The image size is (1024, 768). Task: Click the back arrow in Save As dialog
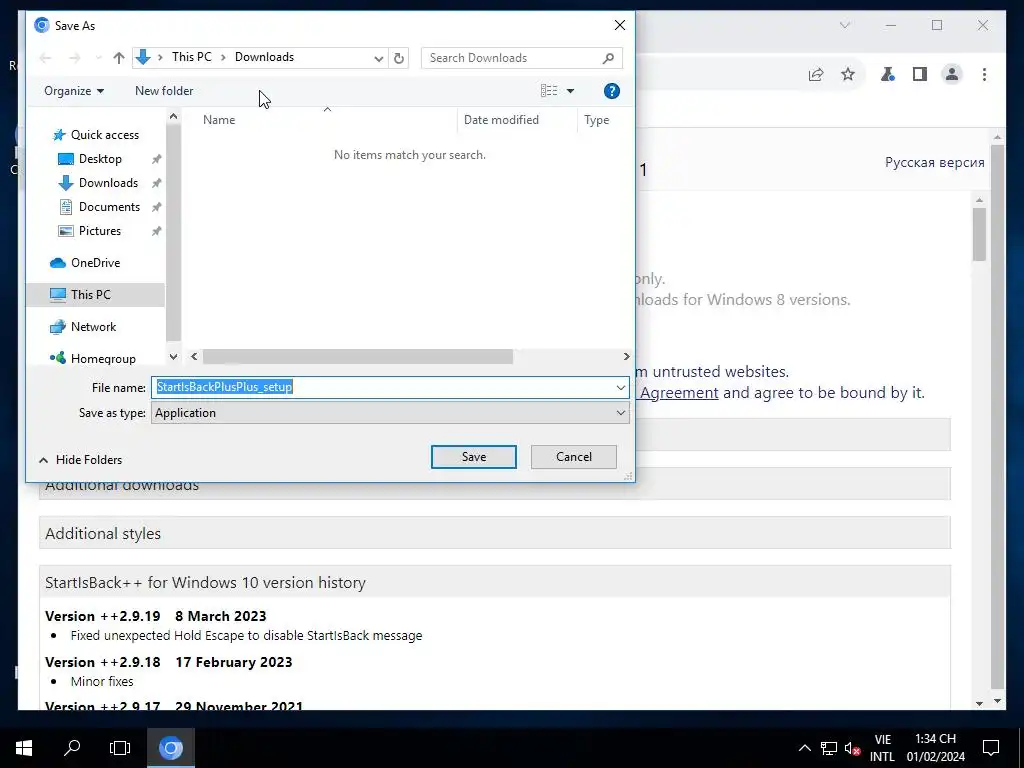[45, 57]
